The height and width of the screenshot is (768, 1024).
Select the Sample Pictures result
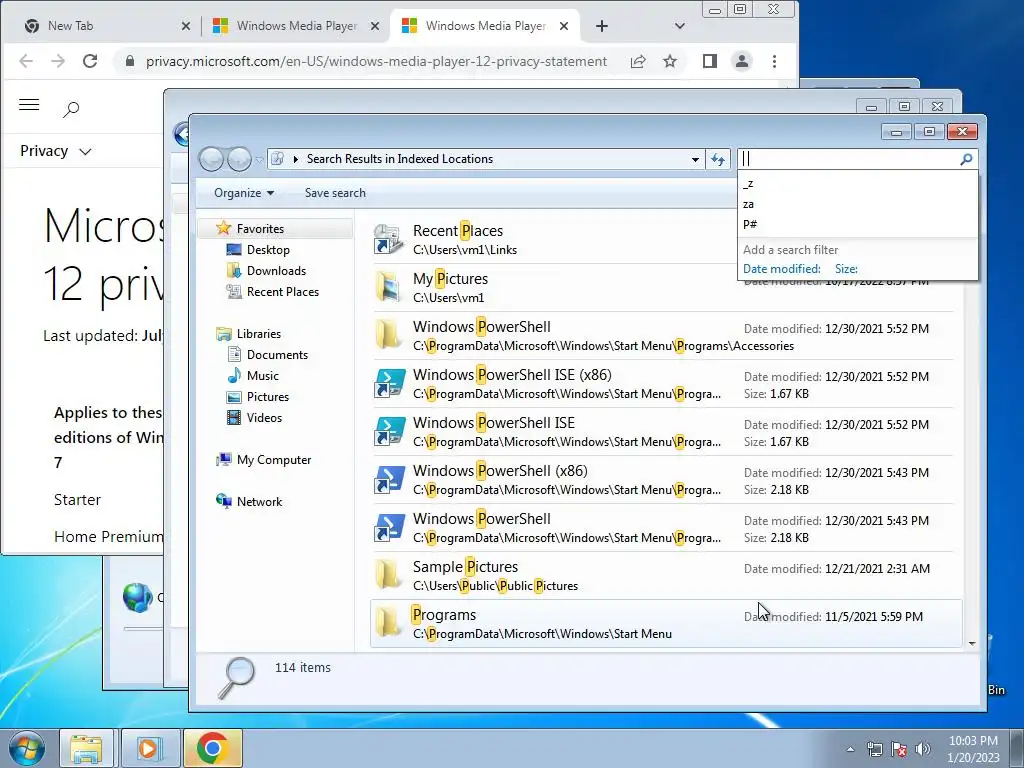[x=665, y=575]
